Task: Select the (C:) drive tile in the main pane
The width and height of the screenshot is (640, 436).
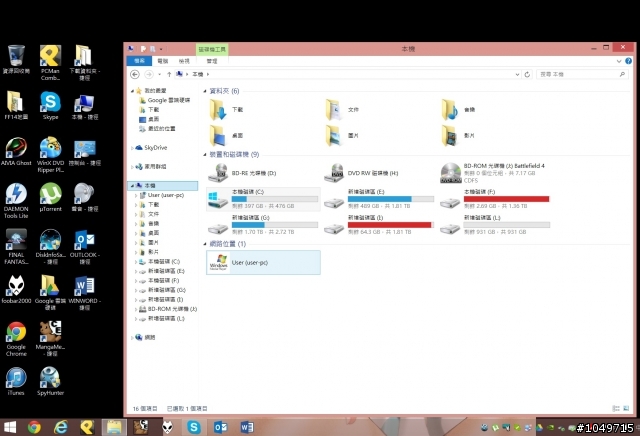Action: pos(263,199)
